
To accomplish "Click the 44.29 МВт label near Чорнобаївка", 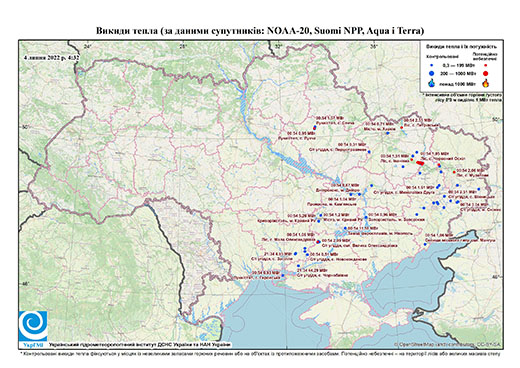I will pos(311,270).
